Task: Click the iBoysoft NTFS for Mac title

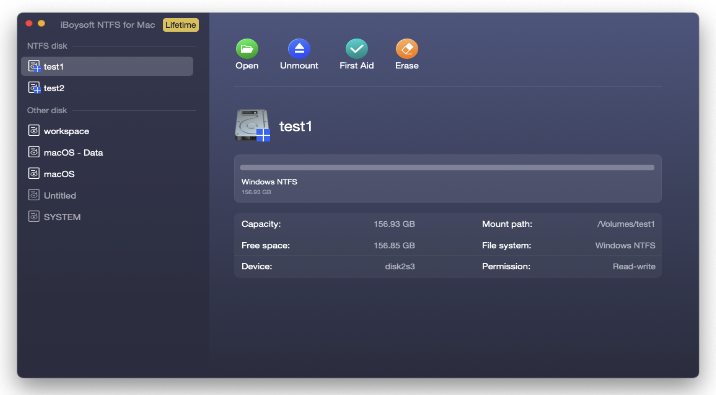Action: pyautogui.click(x=108, y=25)
